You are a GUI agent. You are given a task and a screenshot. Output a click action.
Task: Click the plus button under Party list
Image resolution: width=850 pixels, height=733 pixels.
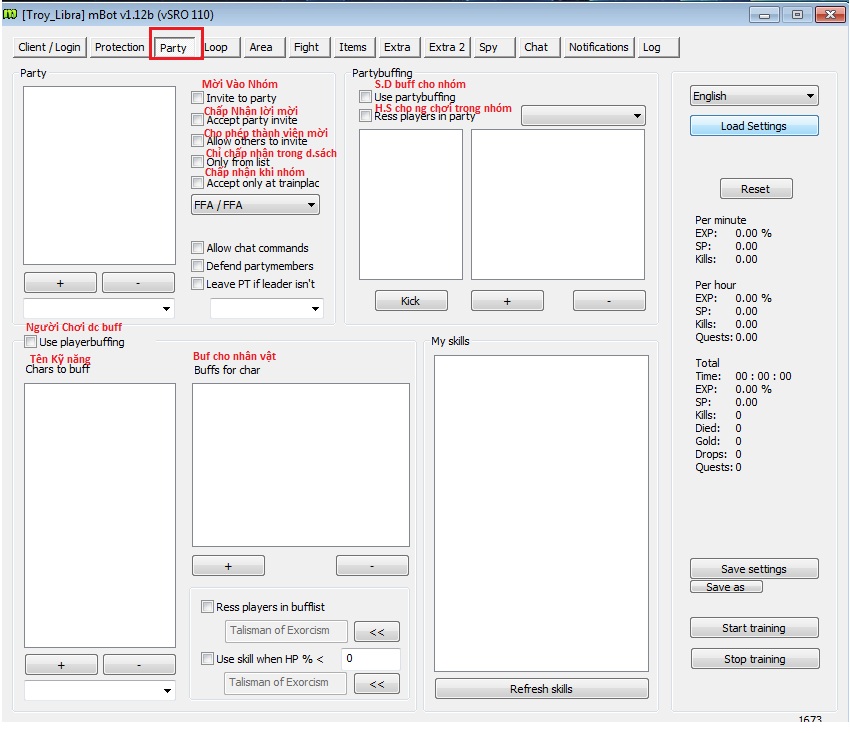(x=60, y=283)
